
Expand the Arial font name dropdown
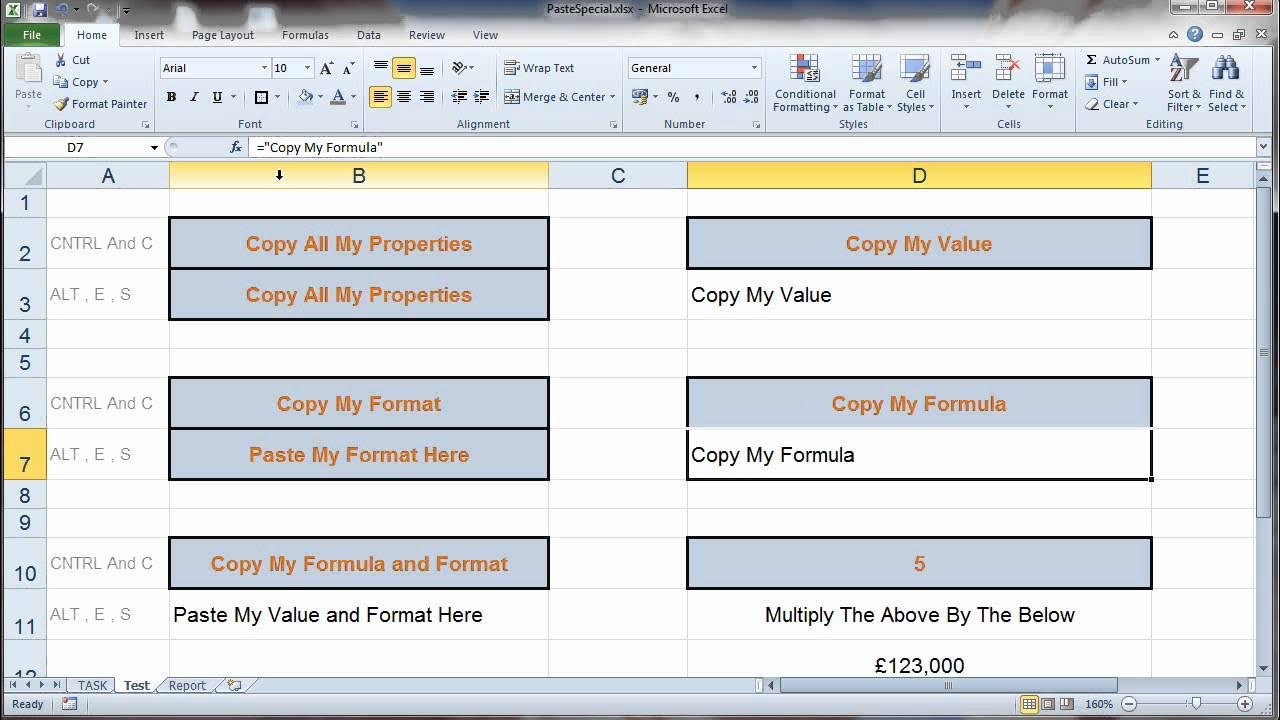262,67
